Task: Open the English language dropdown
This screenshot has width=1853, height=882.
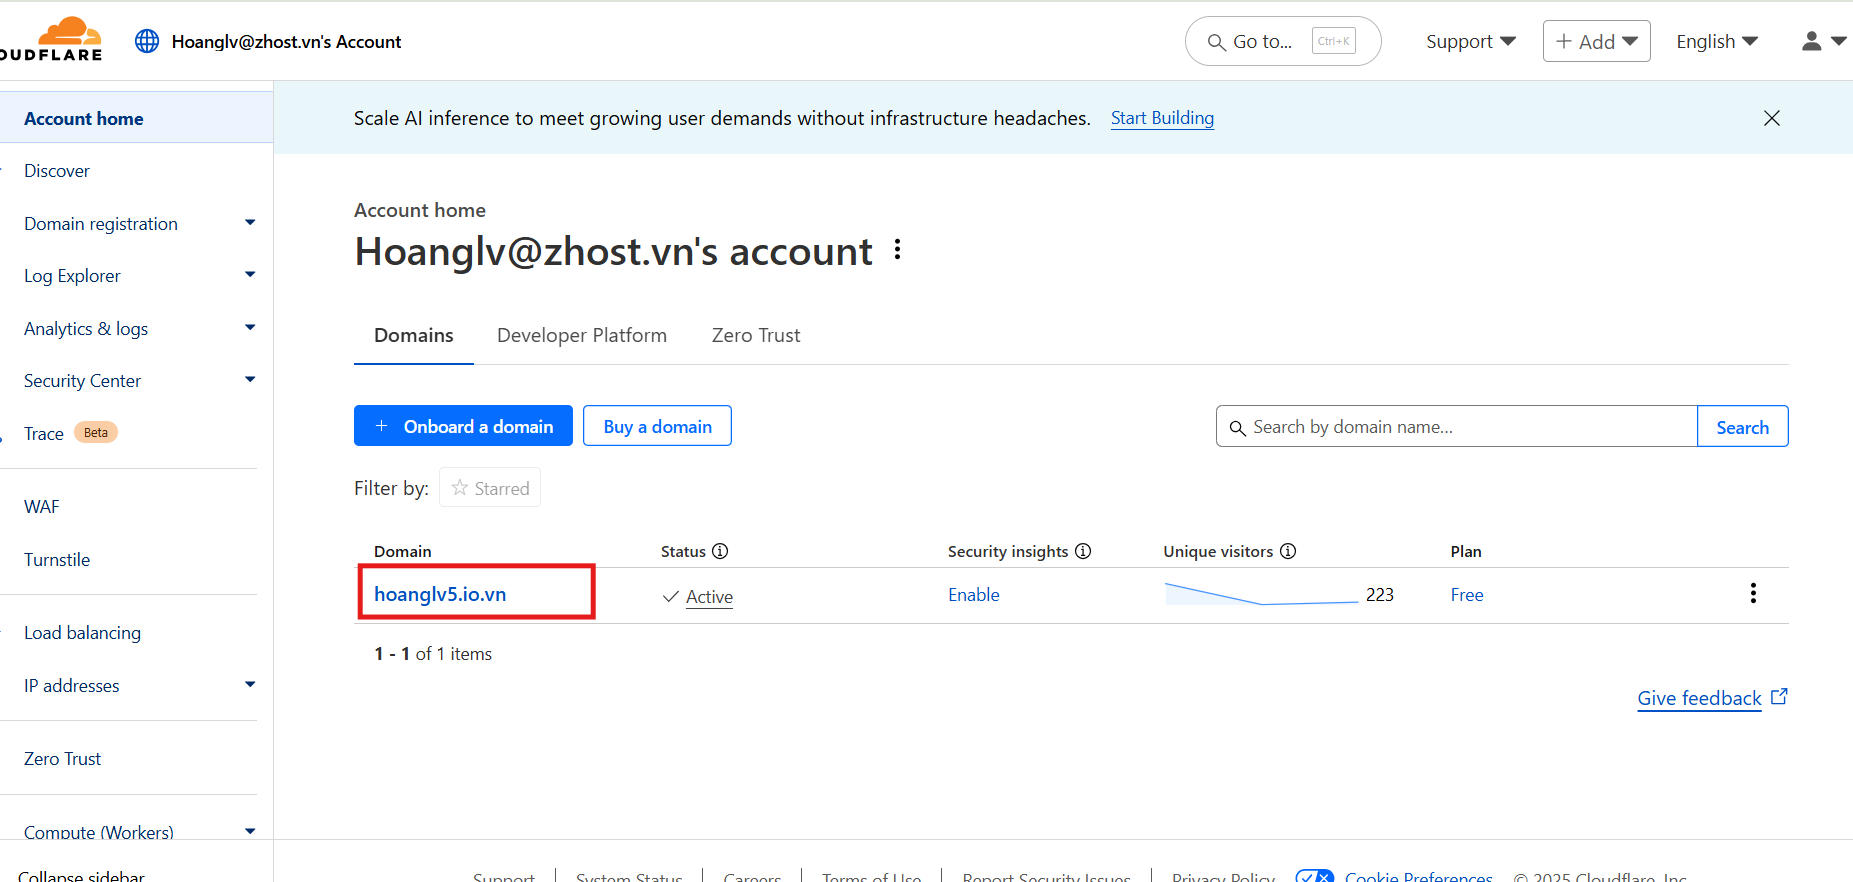Action: (1716, 41)
